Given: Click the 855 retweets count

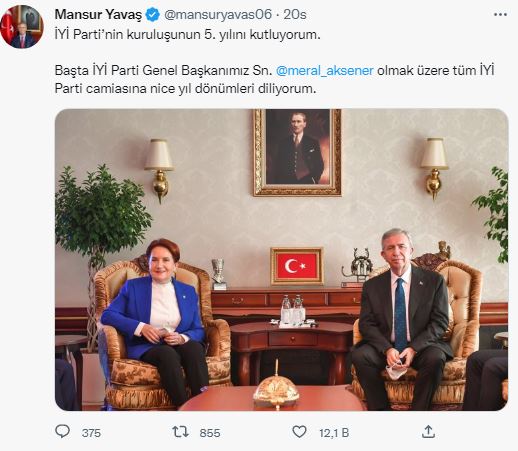Looking at the screenshot, I should 210,433.
